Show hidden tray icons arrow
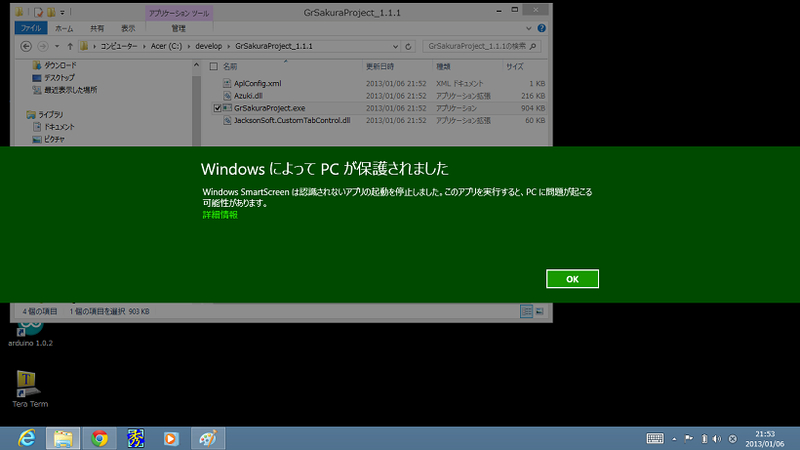This screenshot has height=450, width=800. point(674,439)
